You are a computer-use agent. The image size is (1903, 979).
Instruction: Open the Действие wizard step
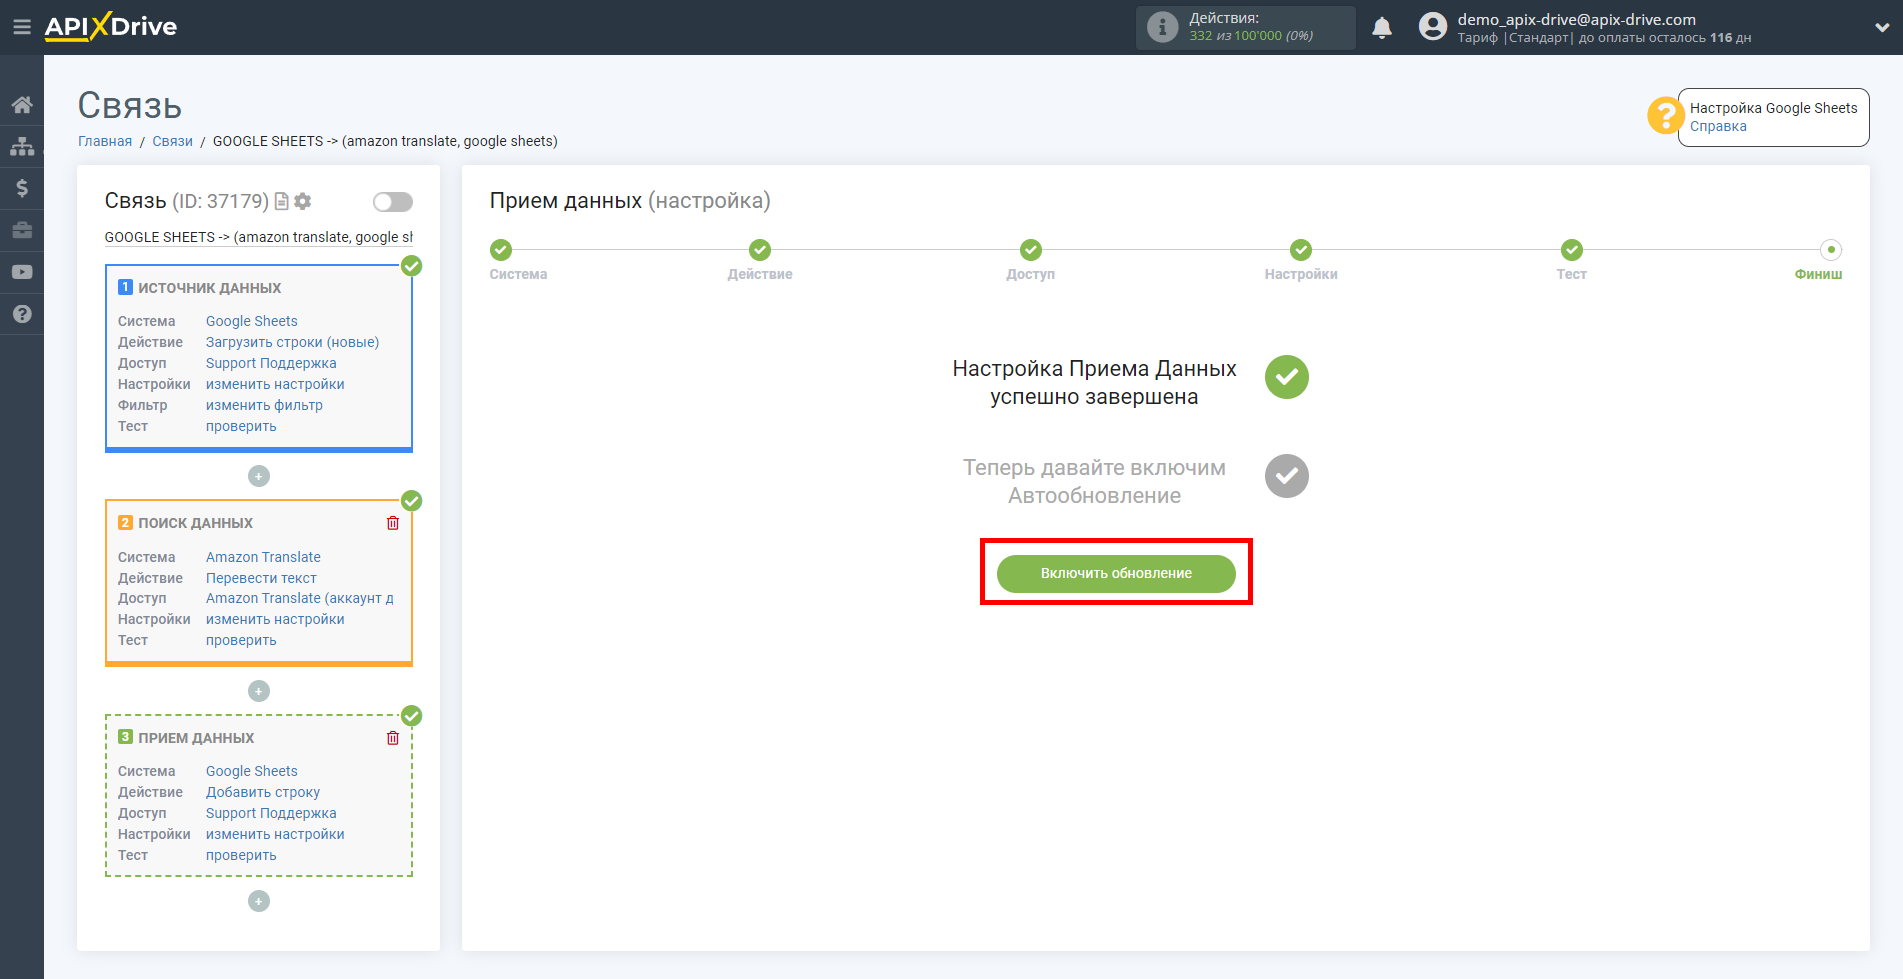pyautogui.click(x=760, y=250)
